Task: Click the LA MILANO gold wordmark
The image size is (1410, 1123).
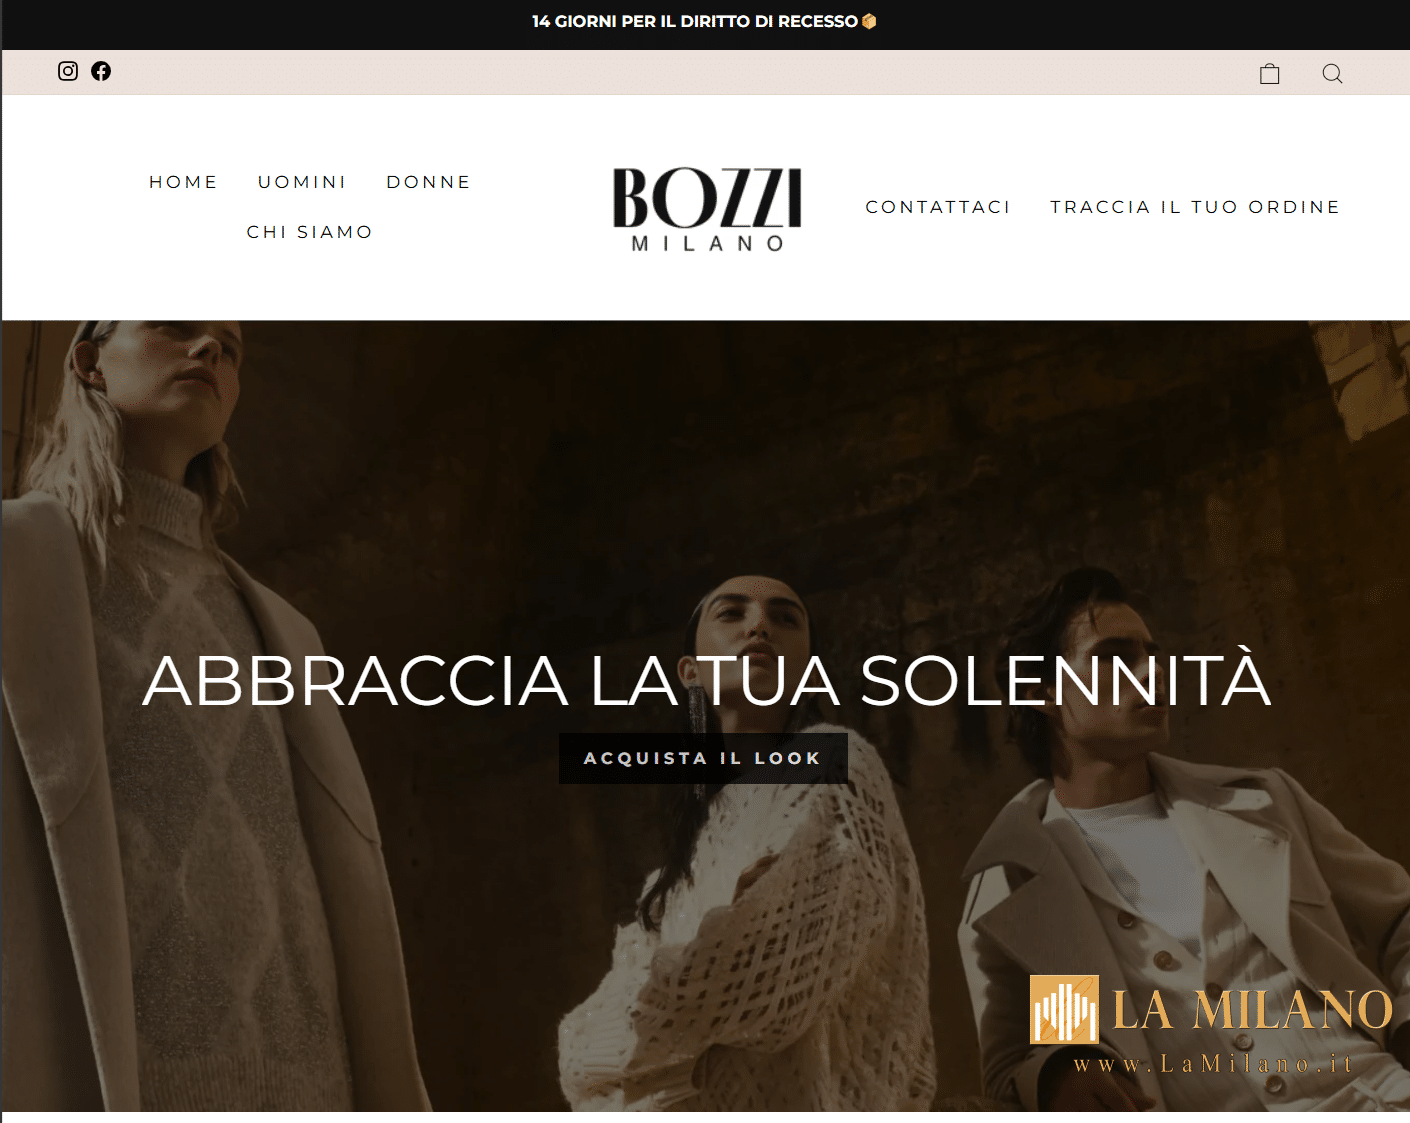Action: pyautogui.click(x=1252, y=1010)
